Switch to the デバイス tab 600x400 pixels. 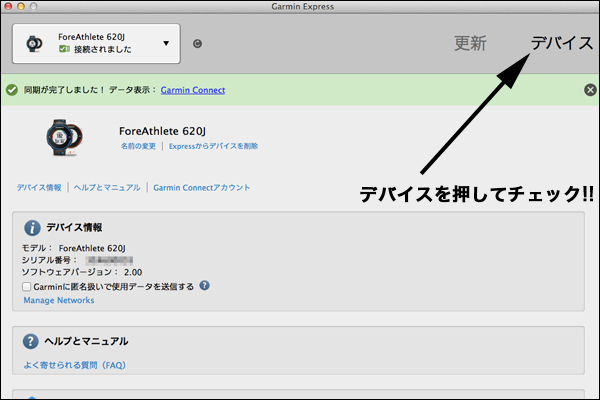point(562,43)
